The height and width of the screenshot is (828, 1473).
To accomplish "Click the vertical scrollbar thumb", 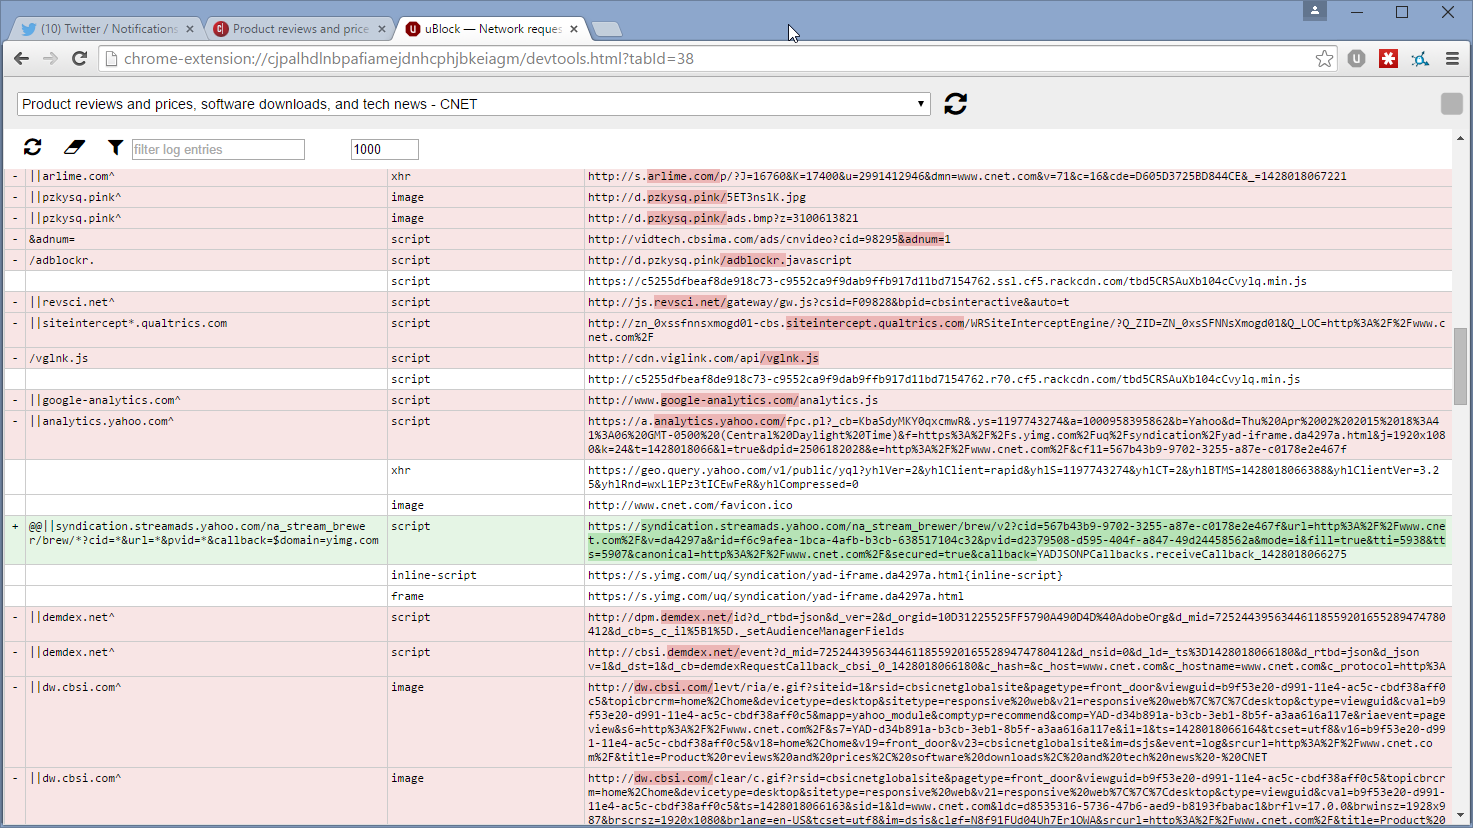I will pyautogui.click(x=1461, y=366).
